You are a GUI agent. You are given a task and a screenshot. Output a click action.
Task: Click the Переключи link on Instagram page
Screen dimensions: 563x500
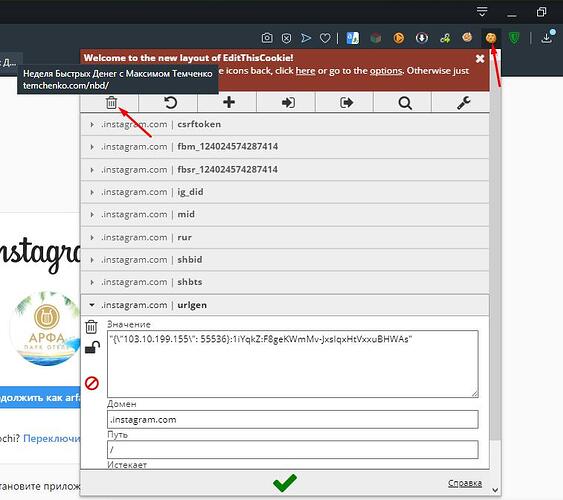click(x=52, y=439)
